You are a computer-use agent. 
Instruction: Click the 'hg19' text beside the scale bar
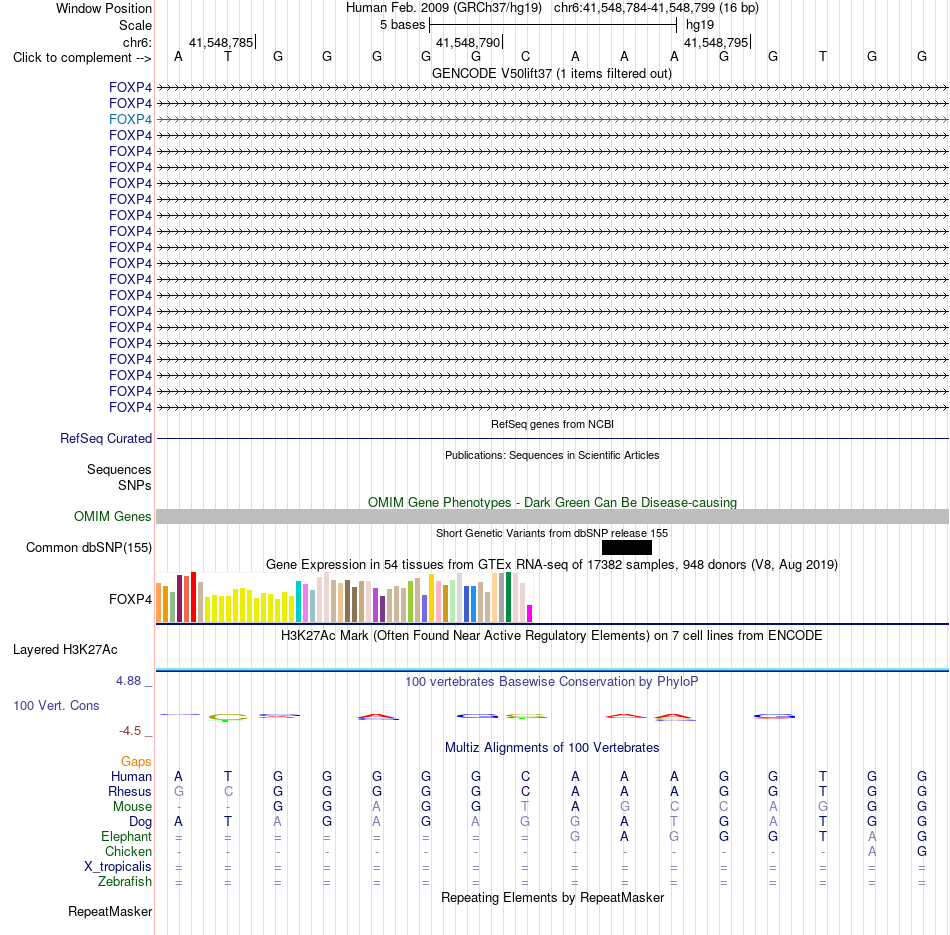700,25
